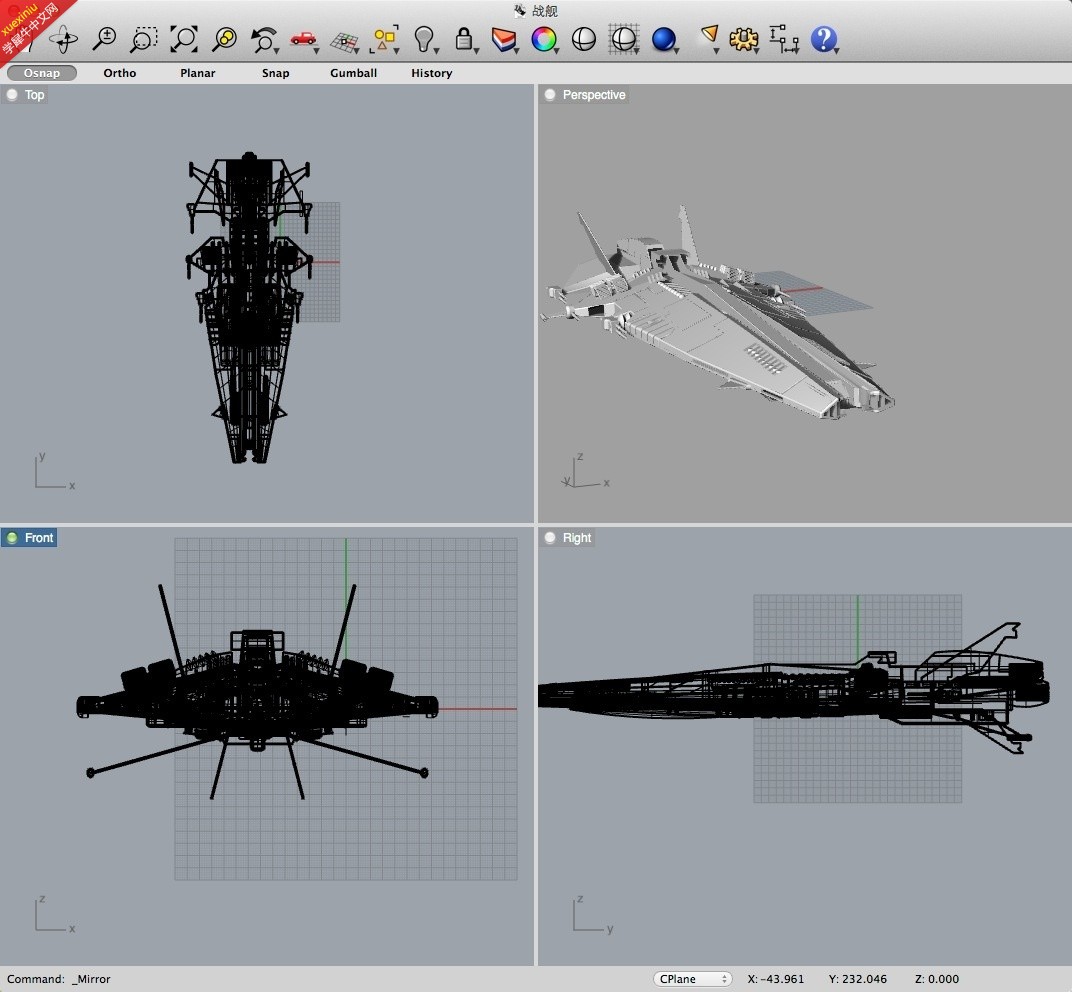Open the Top viewport title menu
The height and width of the screenshot is (992, 1072).
[x=25, y=95]
